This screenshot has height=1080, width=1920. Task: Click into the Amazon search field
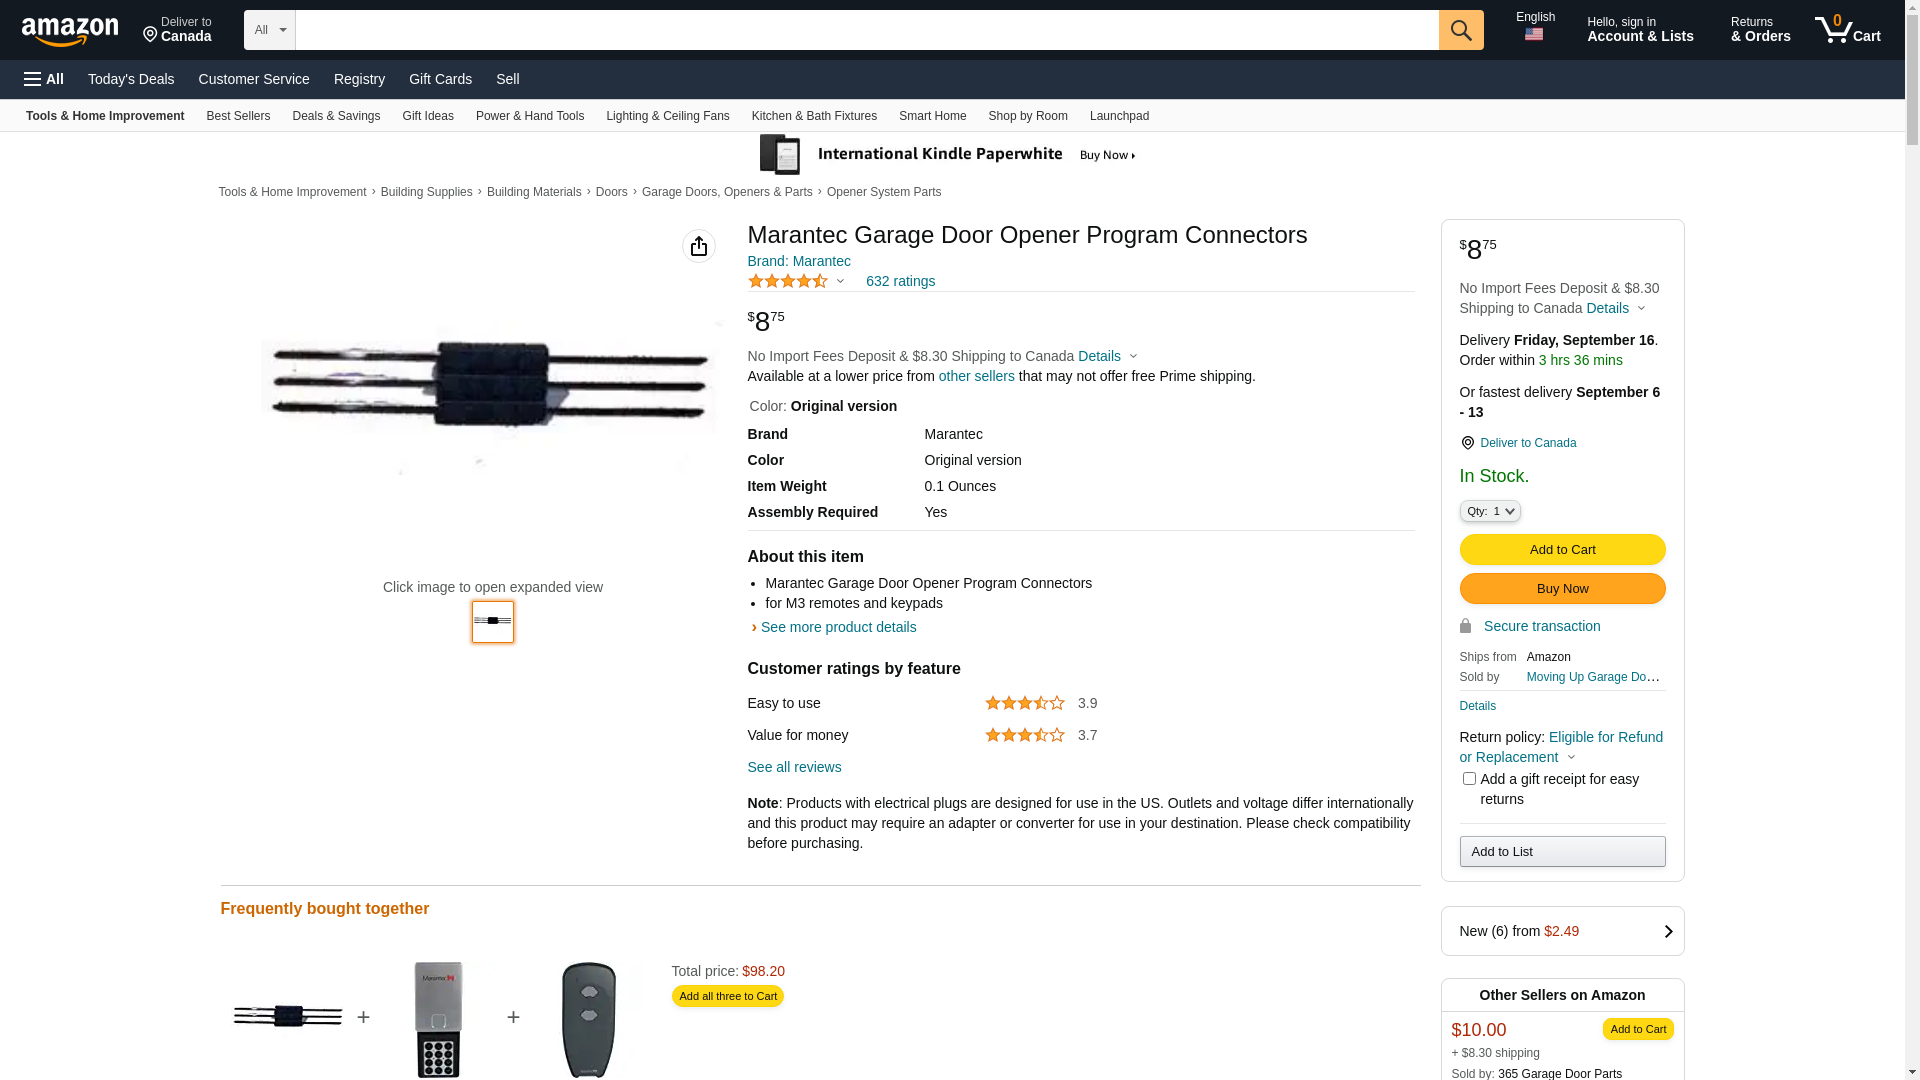866,30
